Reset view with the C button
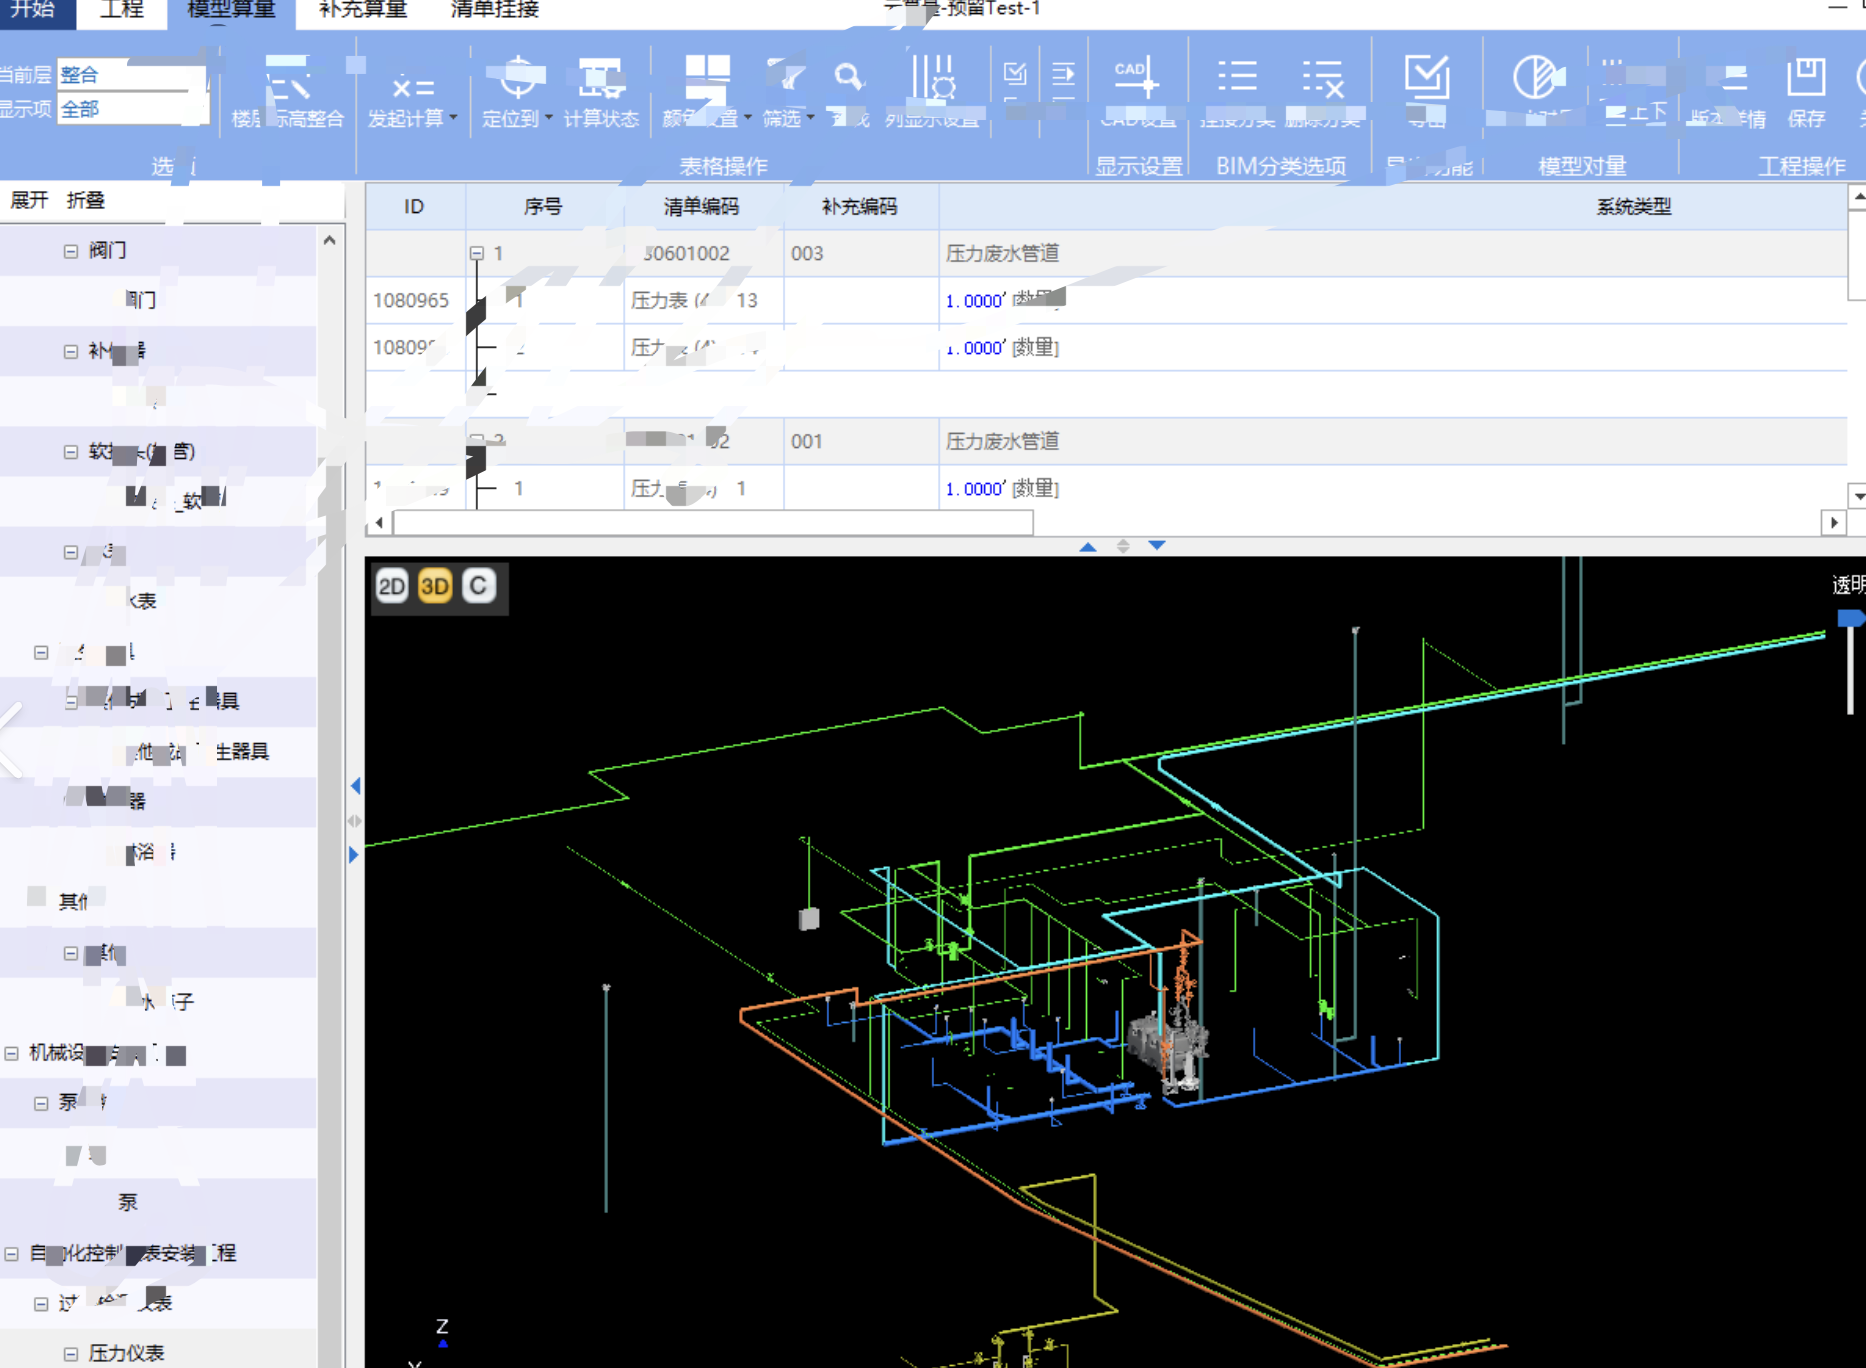The height and width of the screenshot is (1368, 1866). [479, 586]
